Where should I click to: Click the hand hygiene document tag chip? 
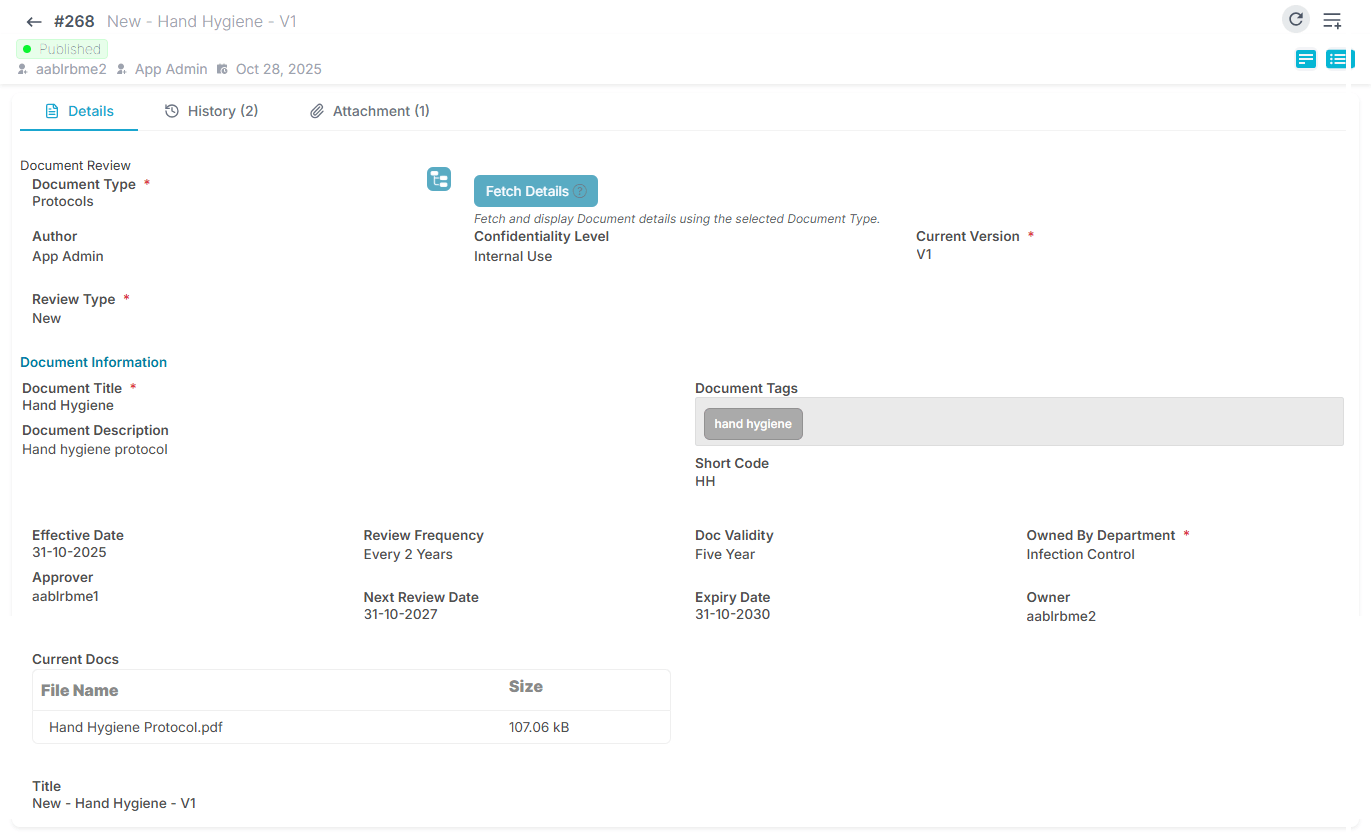(753, 424)
